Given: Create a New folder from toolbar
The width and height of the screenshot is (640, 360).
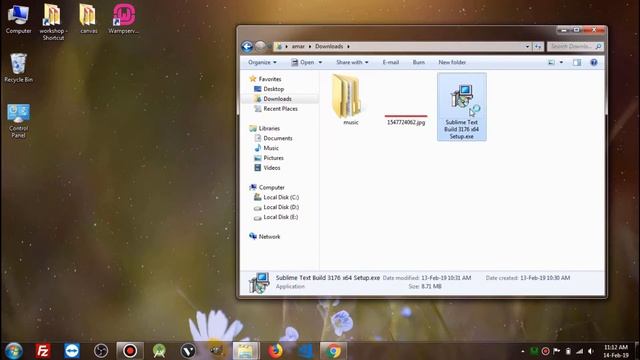Looking at the screenshot, I should click(452, 62).
